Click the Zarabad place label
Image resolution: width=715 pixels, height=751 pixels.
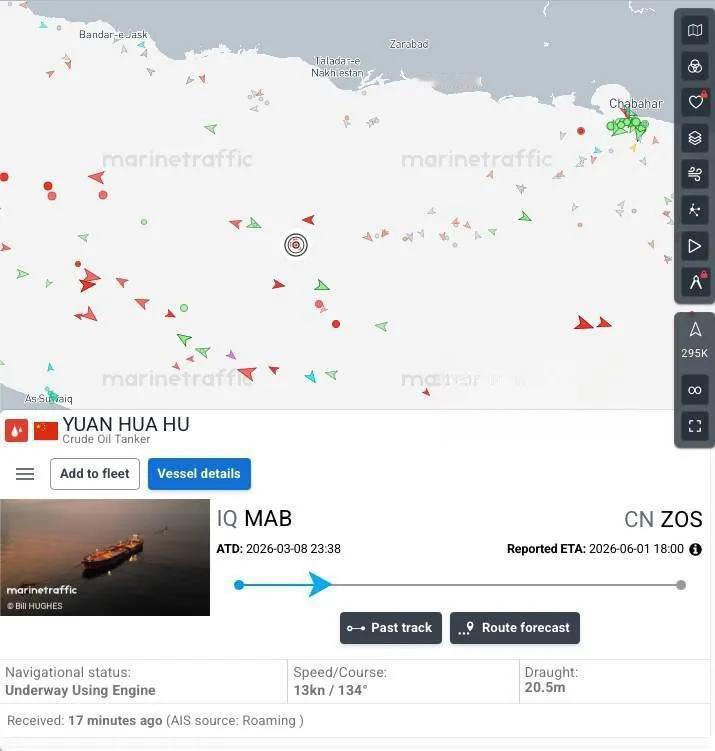pos(409,44)
